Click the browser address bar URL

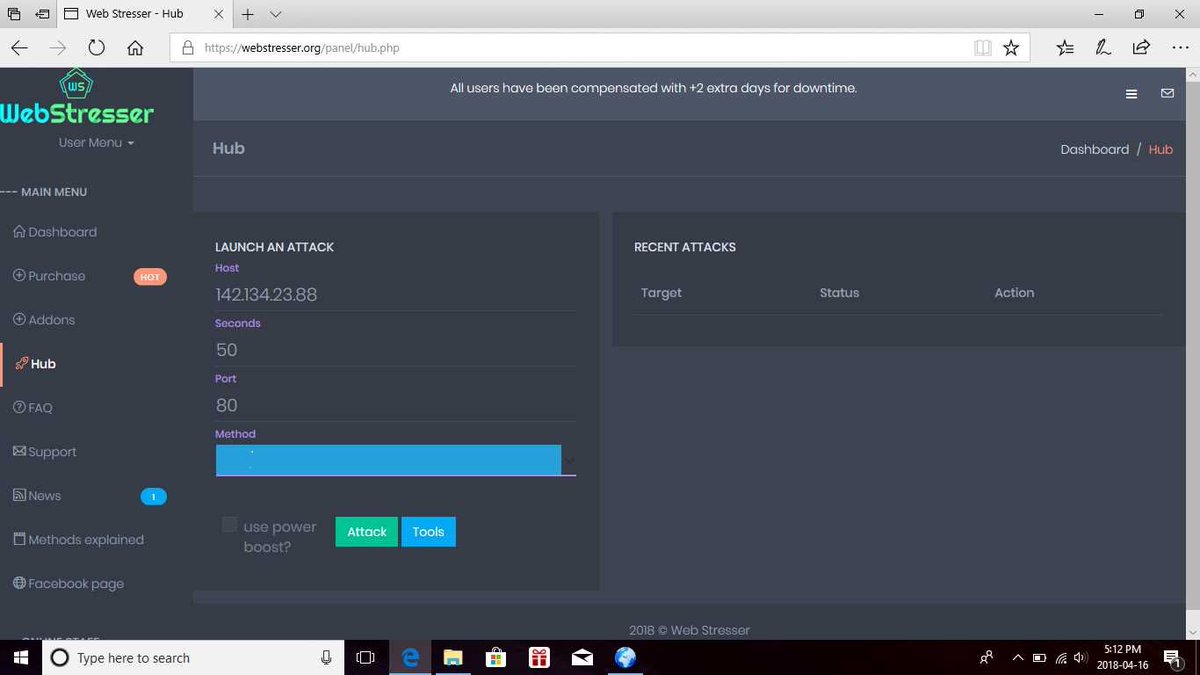[x=302, y=47]
